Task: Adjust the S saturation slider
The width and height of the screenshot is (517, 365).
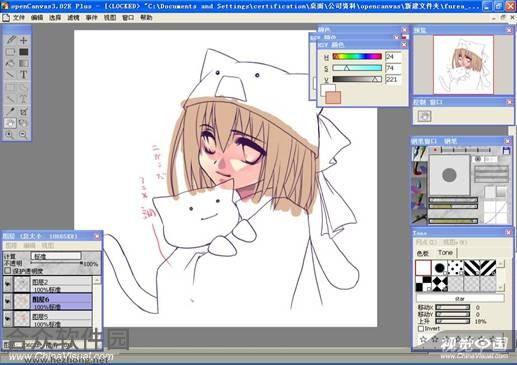Action: [x=357, y=68]
